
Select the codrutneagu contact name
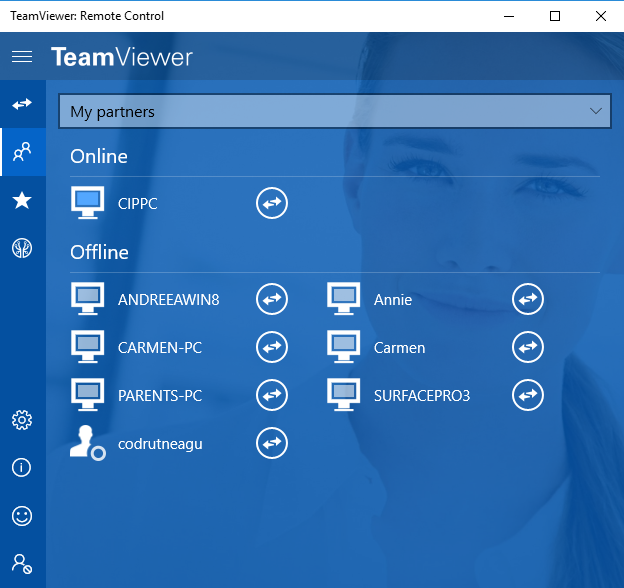click(160, 444)
